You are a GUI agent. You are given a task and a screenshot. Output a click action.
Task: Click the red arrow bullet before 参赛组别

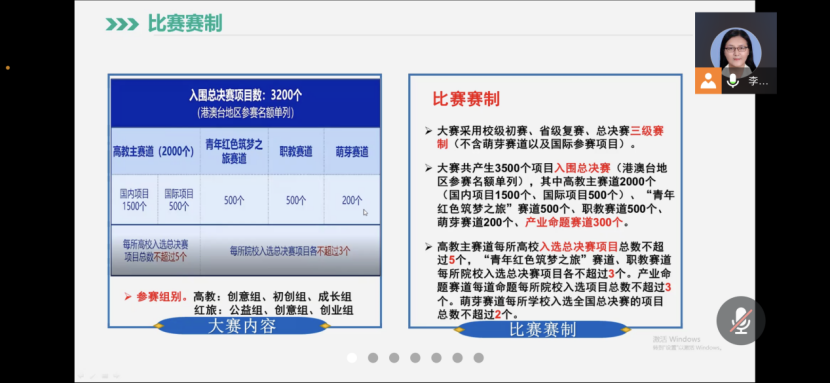[x=128, y=297]
